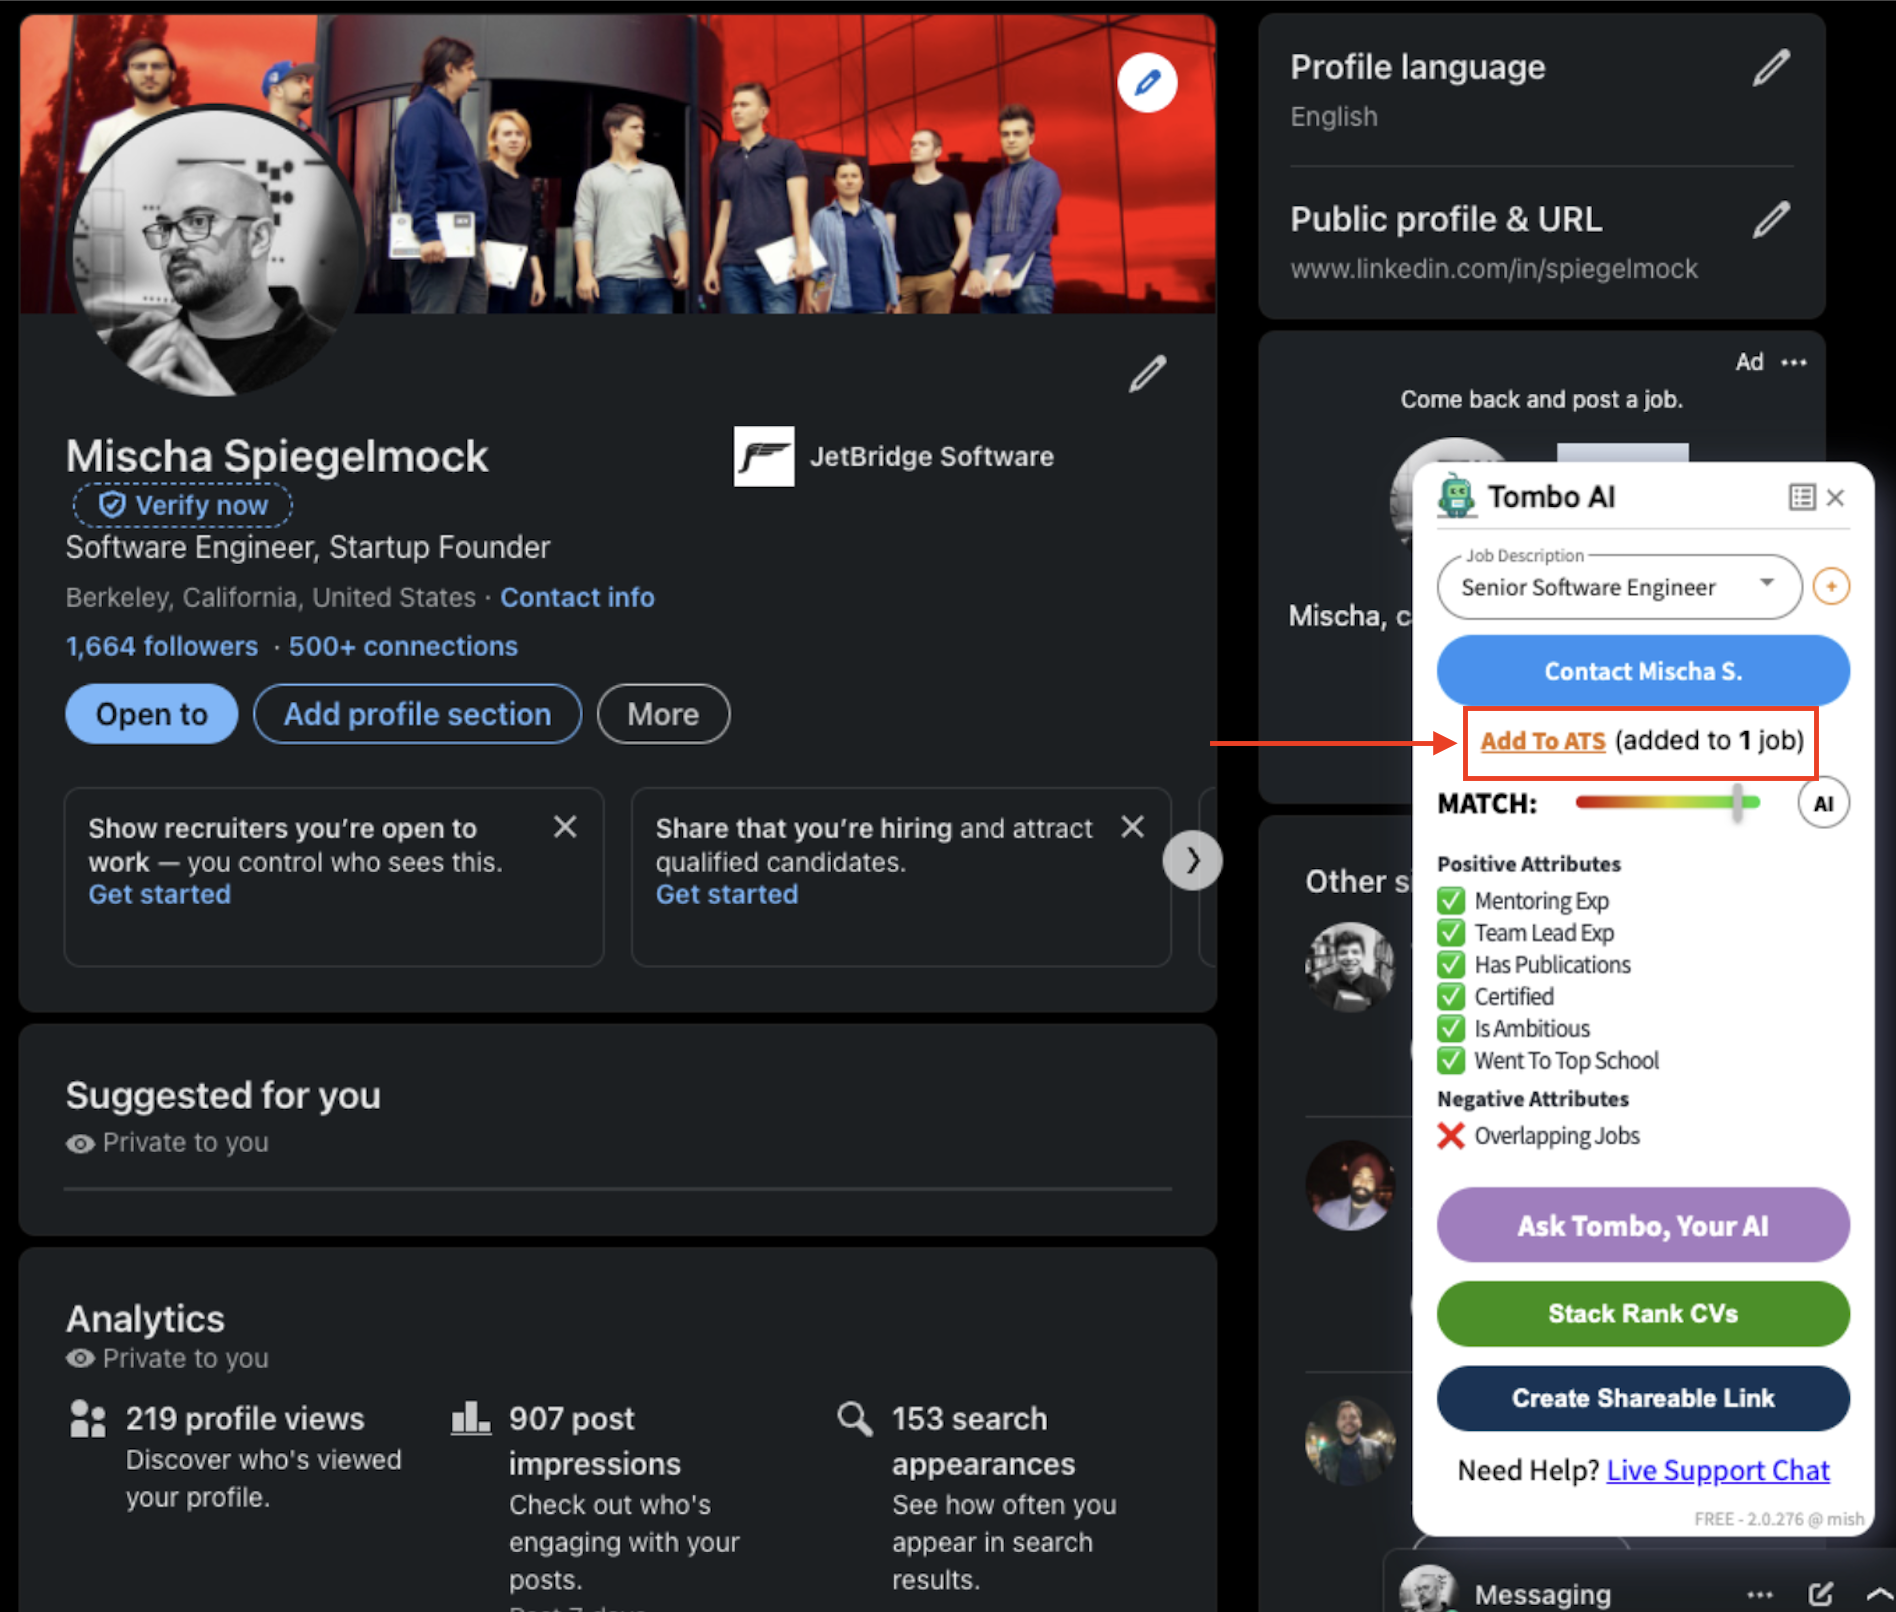Click the round AI match button
1896x1612 pixels.
coord(1824,804)
